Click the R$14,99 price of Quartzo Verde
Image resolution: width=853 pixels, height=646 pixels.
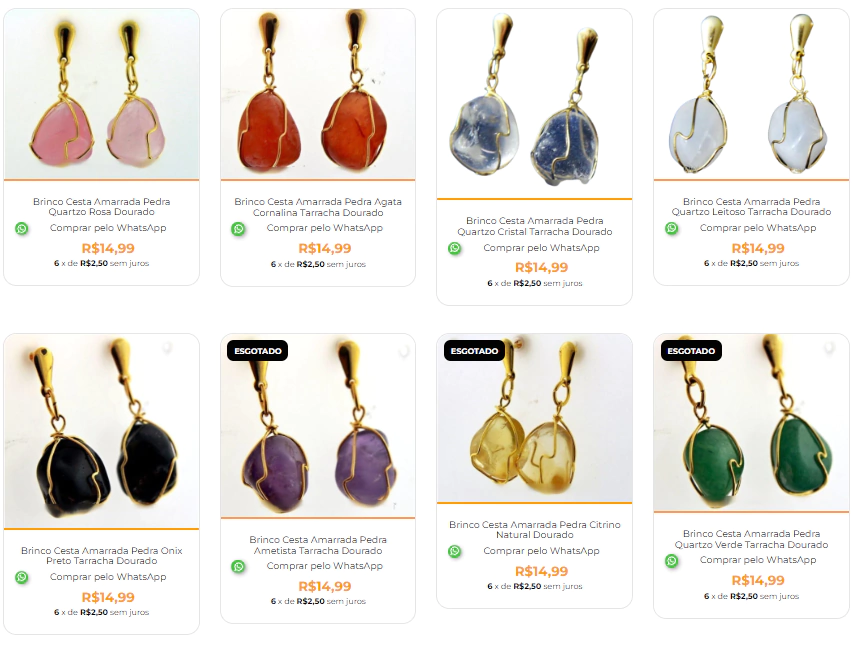tap(758, 581)
